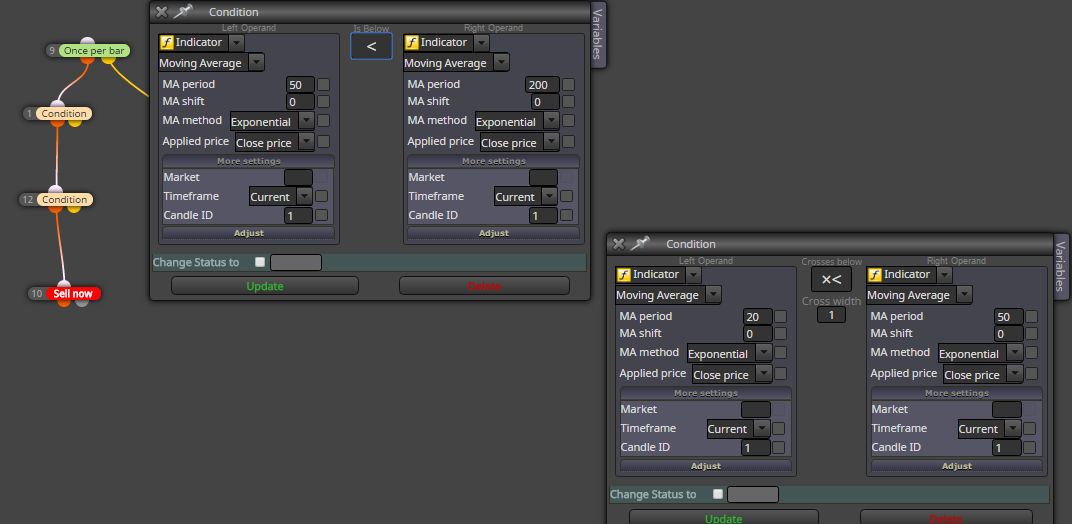
Task: Click Market field in upper left operand
Action: point(298,177)
